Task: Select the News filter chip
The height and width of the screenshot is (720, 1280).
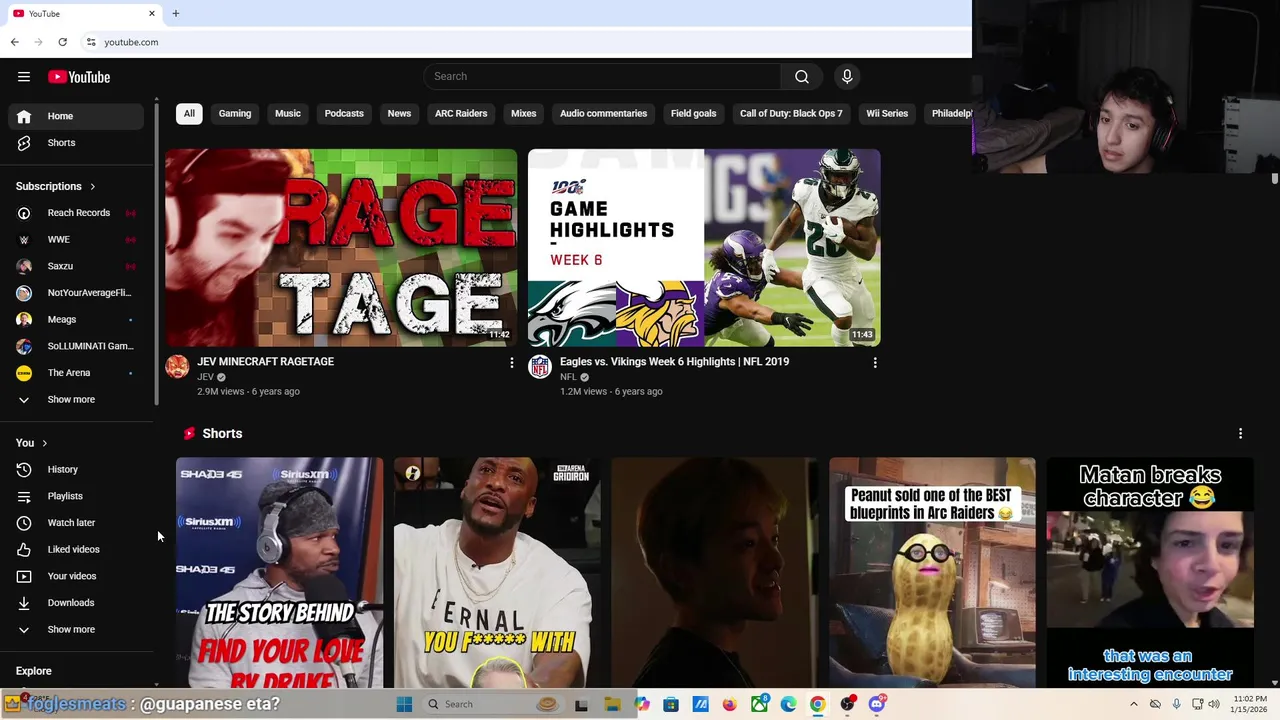Action: [399, 114]
